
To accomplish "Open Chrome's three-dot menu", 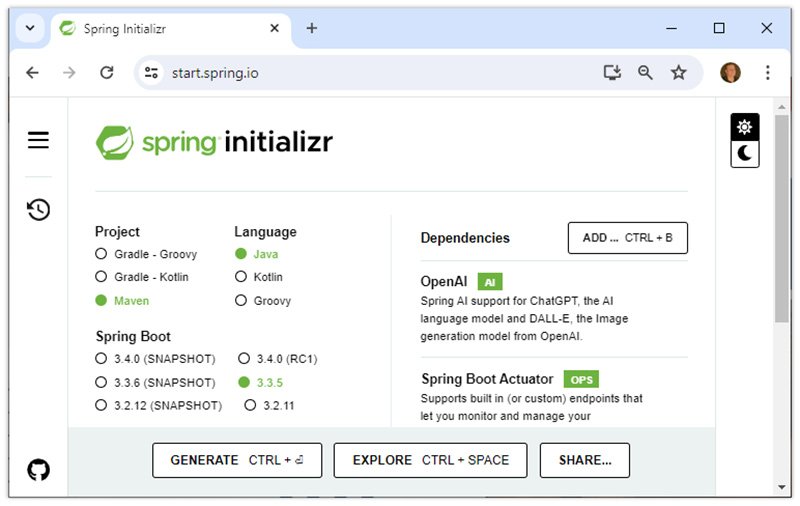I will 767,72.
